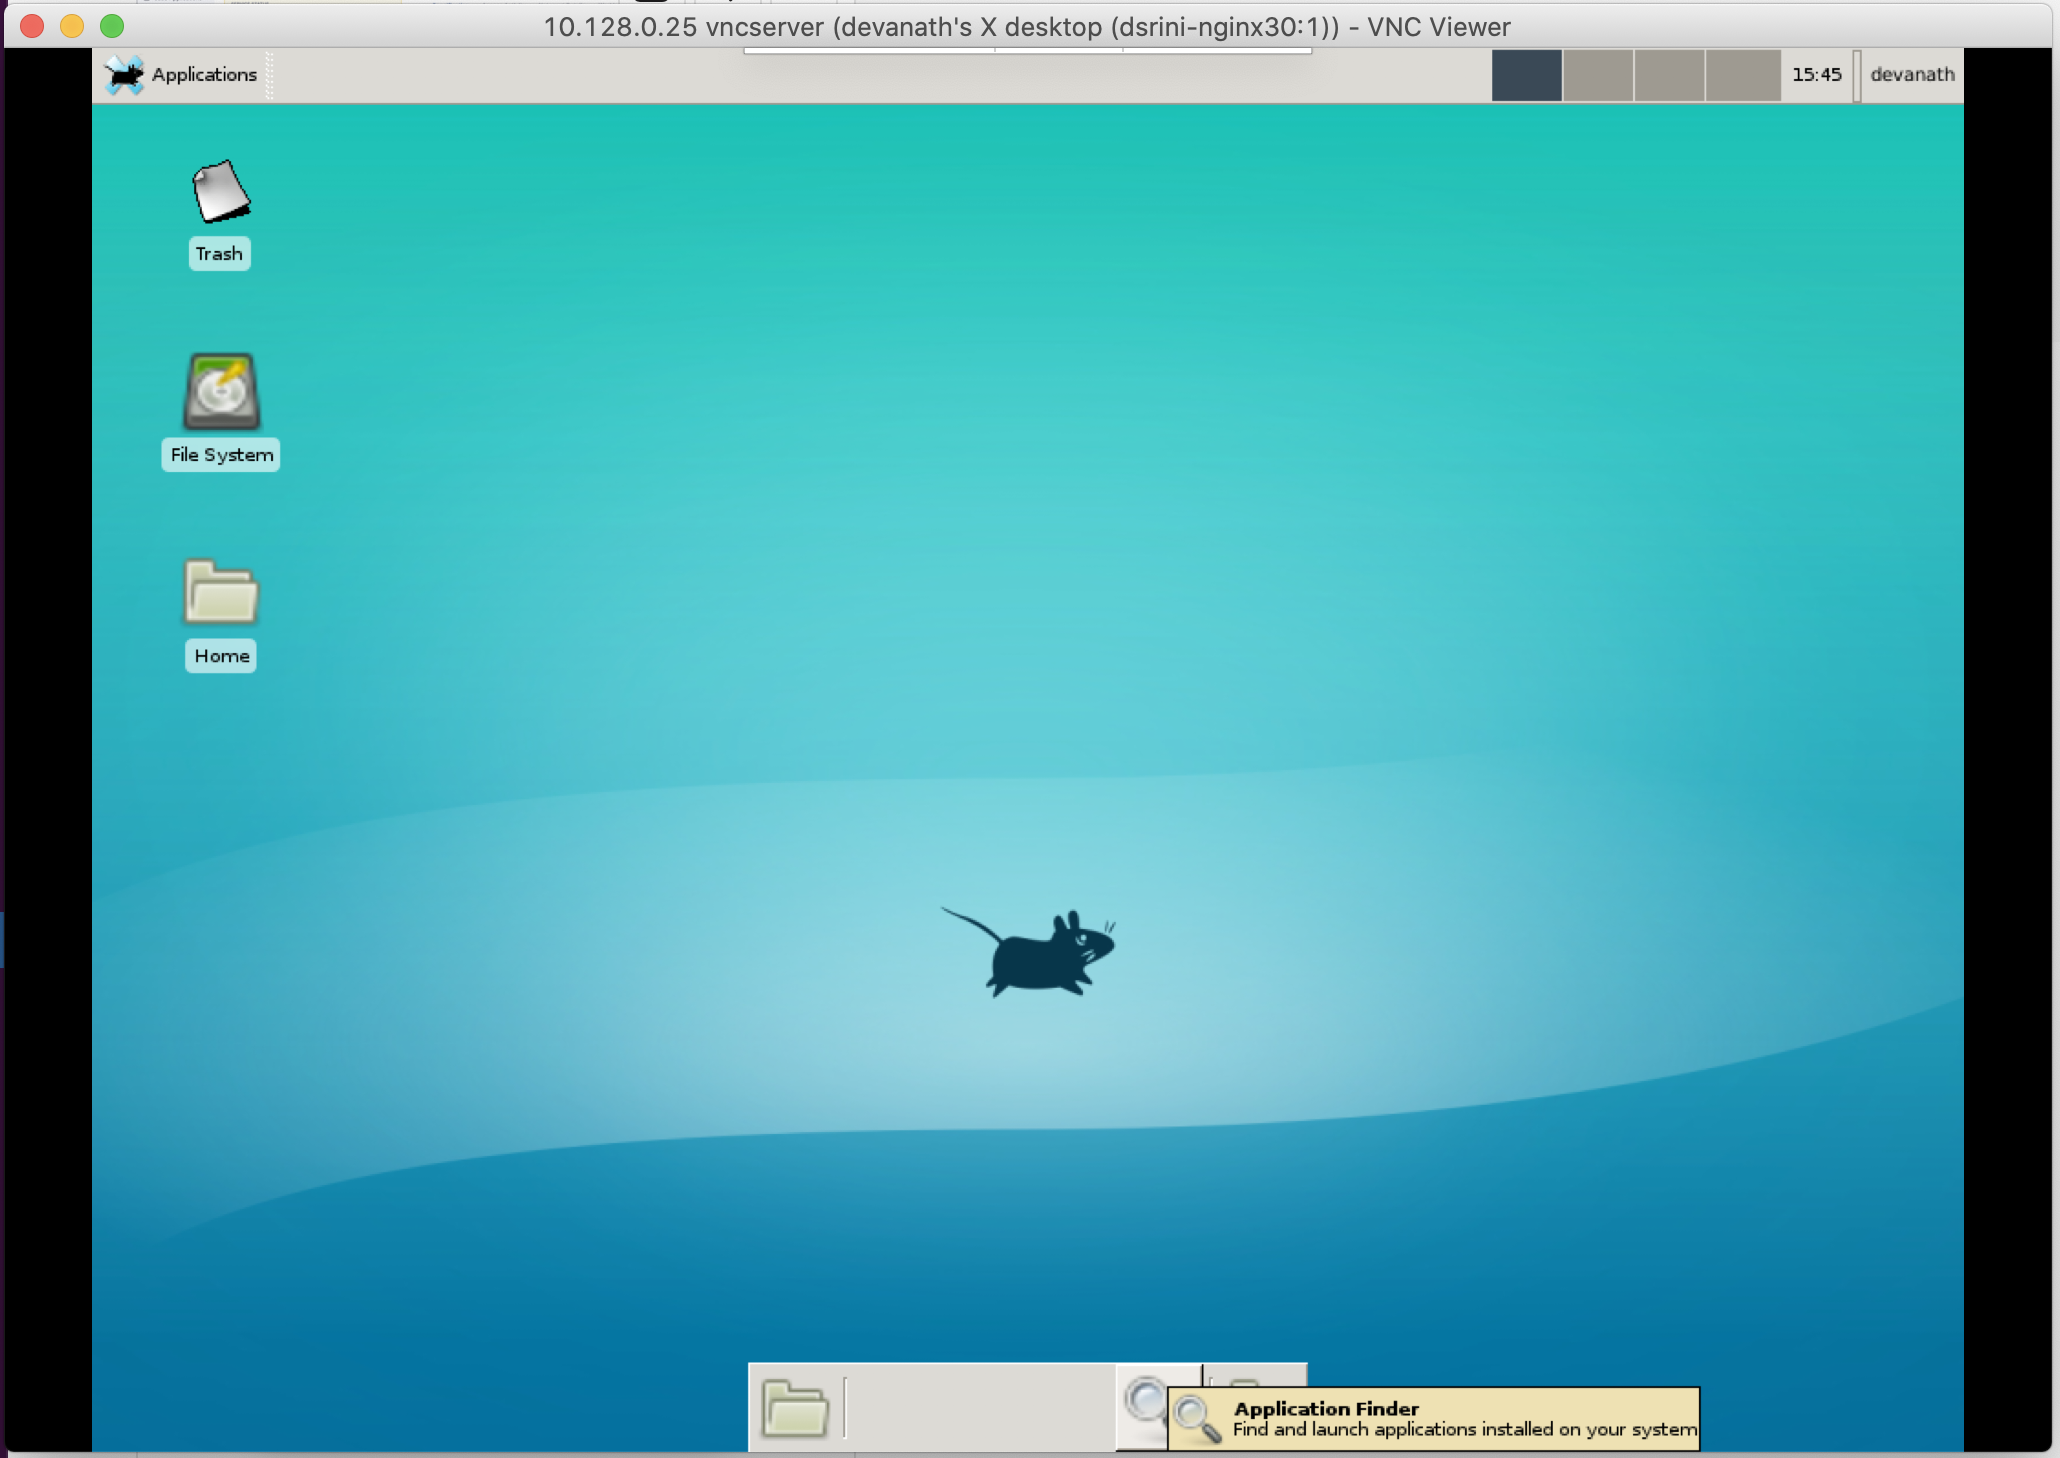Switch to the third workspace box
This screenshot has width=2060, height=1458.
click(x=1669, y=75)
